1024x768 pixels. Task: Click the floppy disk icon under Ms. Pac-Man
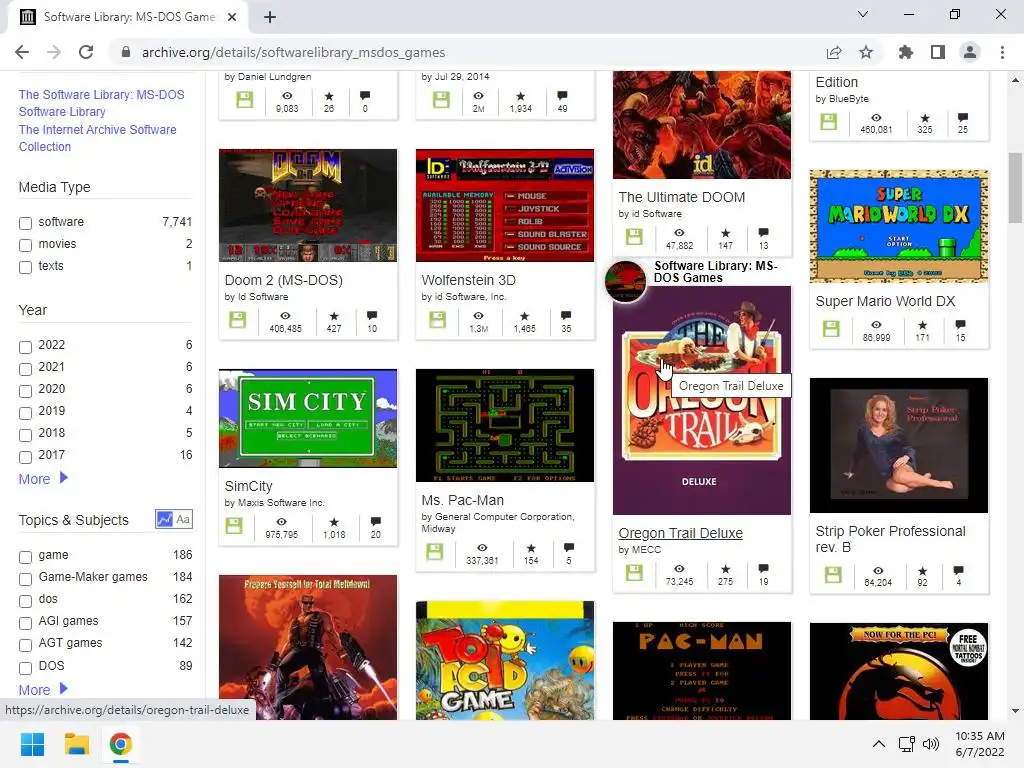(x=434, y=552)
